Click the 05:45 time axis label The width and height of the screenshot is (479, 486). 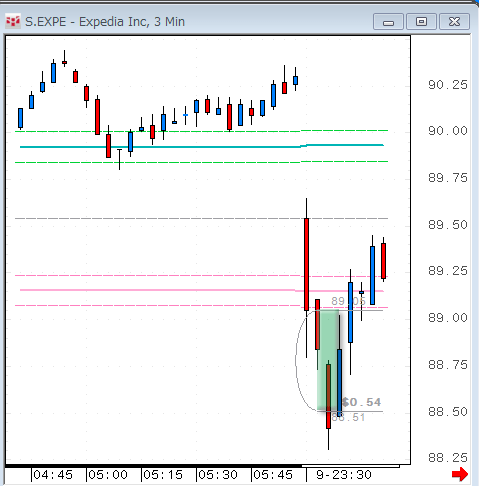273,475
